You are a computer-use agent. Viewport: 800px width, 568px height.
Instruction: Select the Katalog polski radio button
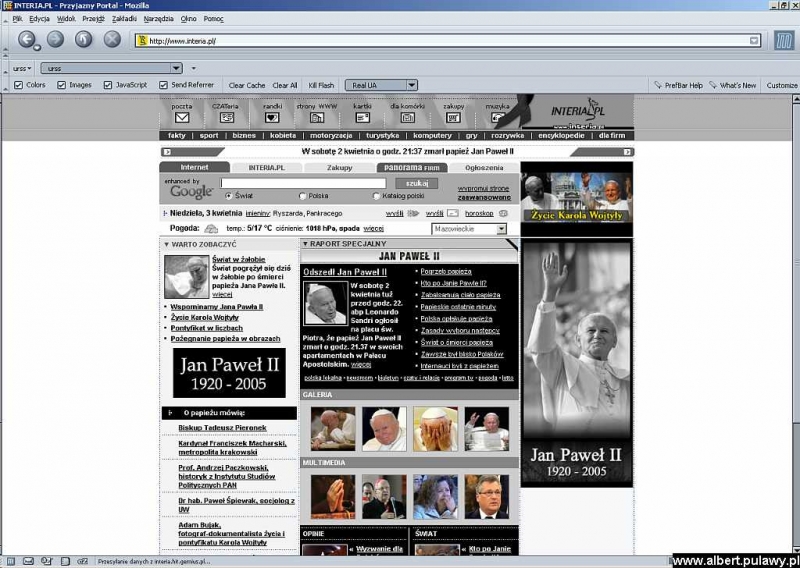point(377,196)
